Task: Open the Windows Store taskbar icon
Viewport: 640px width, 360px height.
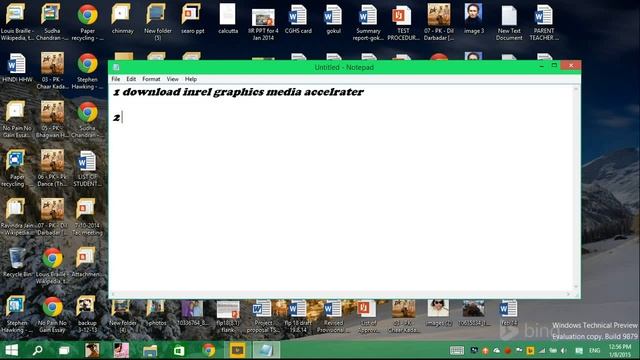Action: point(179,350)
